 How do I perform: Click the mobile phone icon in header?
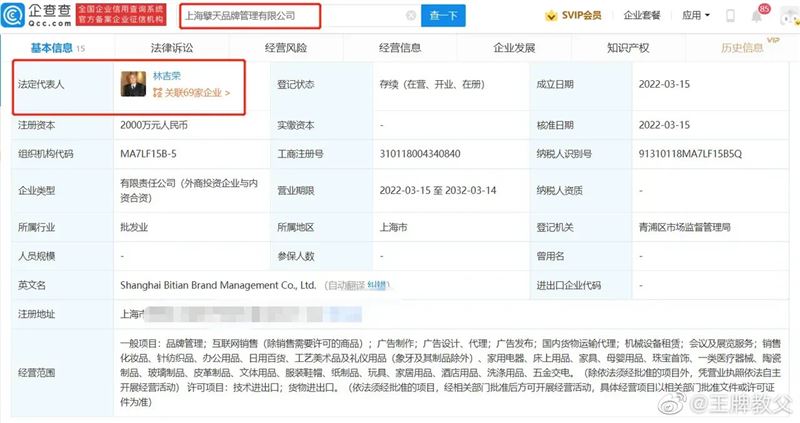tap(730, 16)
